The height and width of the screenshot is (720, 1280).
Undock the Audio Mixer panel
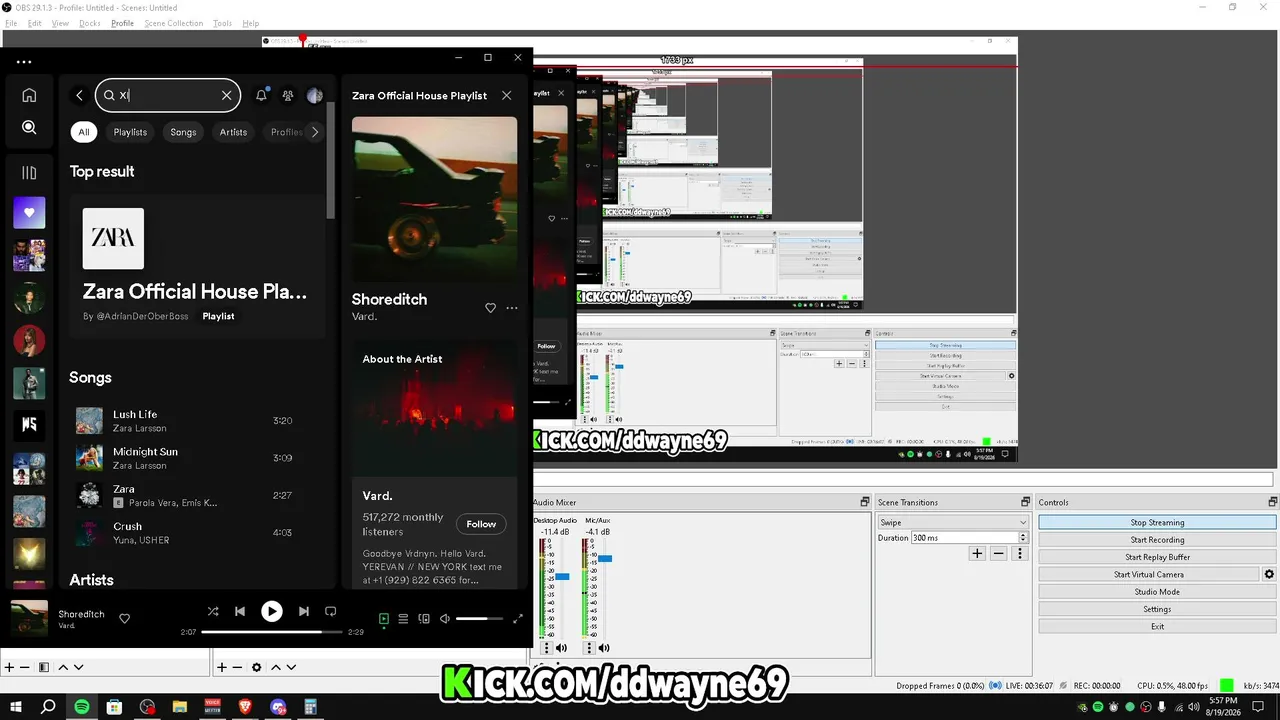pyautogui.click(x=865, y=502)
